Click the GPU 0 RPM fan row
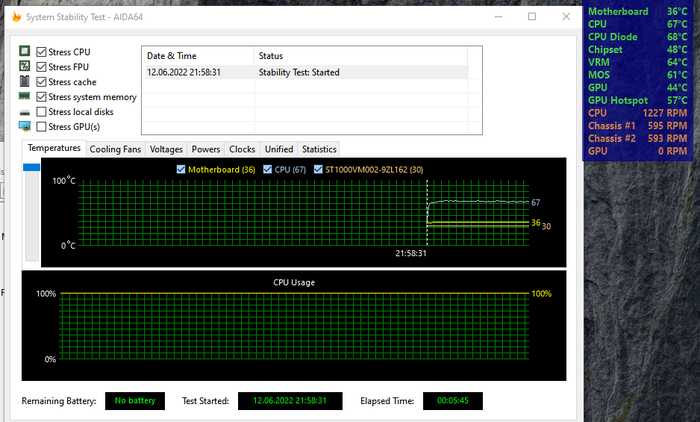 click(638, 151)
